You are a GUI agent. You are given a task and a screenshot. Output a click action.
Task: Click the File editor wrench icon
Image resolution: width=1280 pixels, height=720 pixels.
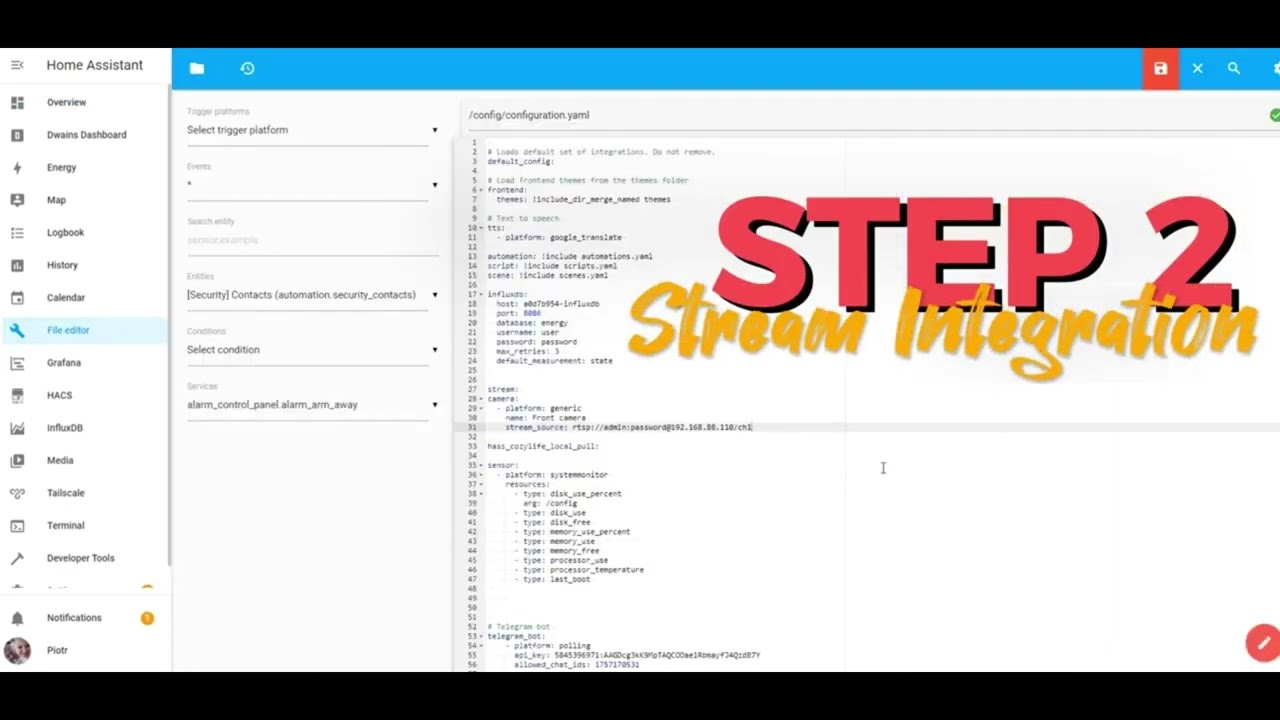pyautogui.click(x=17, y=330)
